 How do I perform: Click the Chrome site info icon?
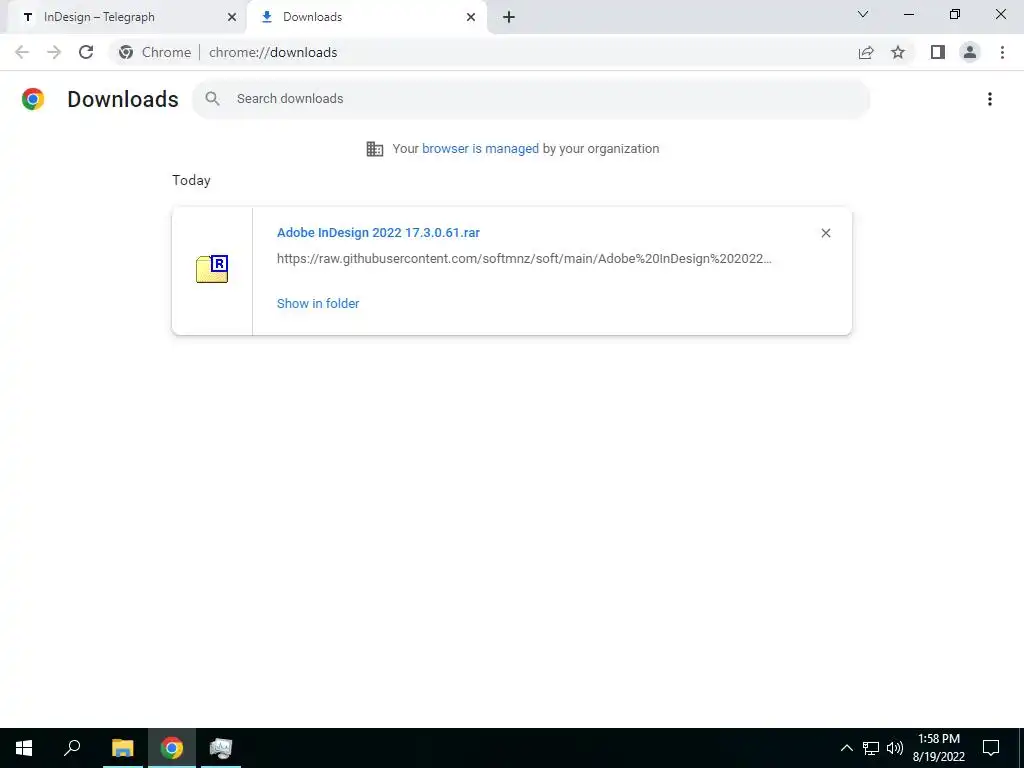(x=126, y=52)
